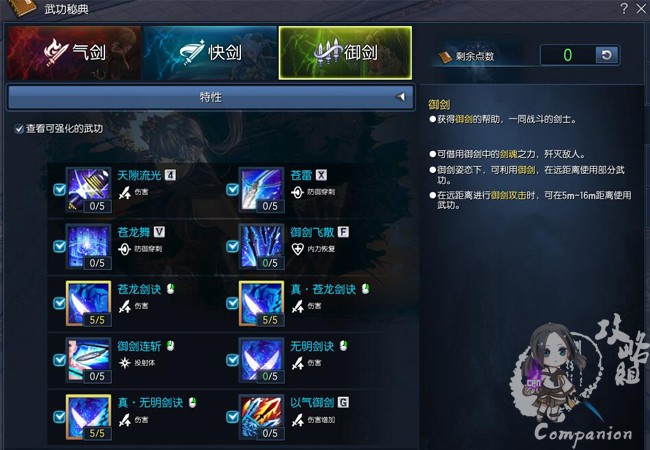Select the 无明剑诀 skill icon
650x450 pixels.
(262, 360)
